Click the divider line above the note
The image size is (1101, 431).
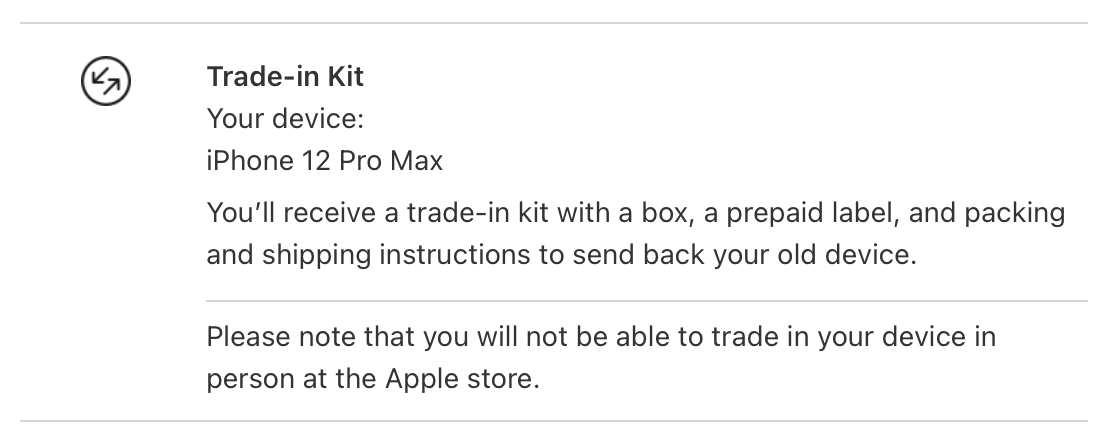tap(647, 301)
